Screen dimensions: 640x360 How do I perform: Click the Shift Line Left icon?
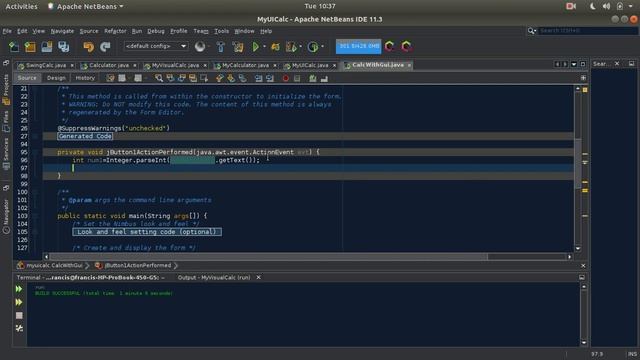click(x=258, y=78)
